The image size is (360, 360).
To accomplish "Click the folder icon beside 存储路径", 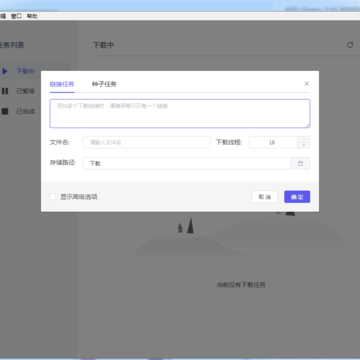I will coord(301,163).
